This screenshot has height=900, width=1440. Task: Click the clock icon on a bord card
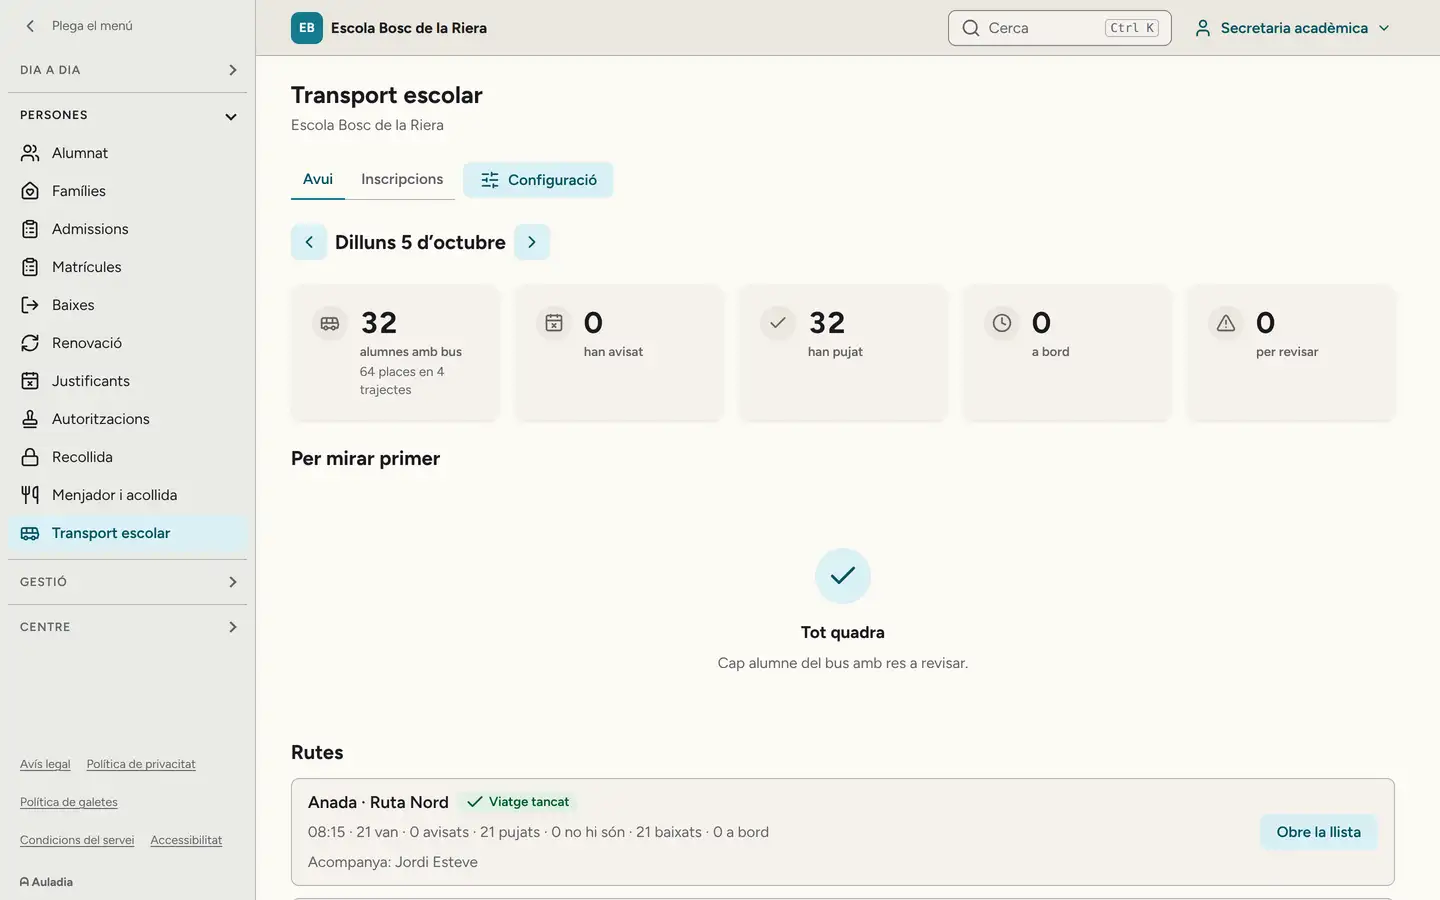click(x=1002, y=323)
